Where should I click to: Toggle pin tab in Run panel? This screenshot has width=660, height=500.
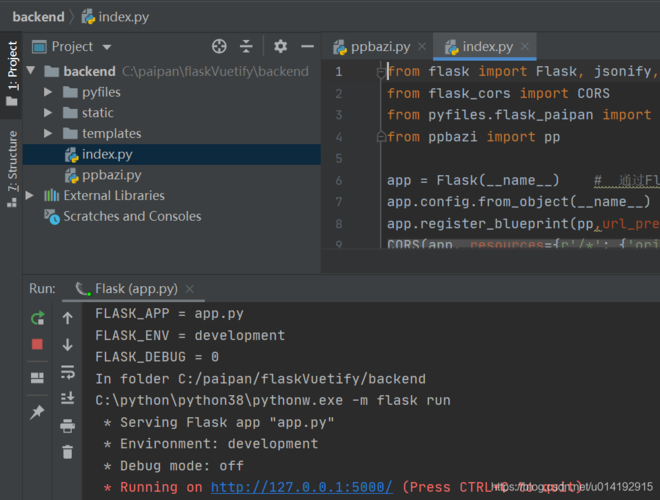point(37,412)
